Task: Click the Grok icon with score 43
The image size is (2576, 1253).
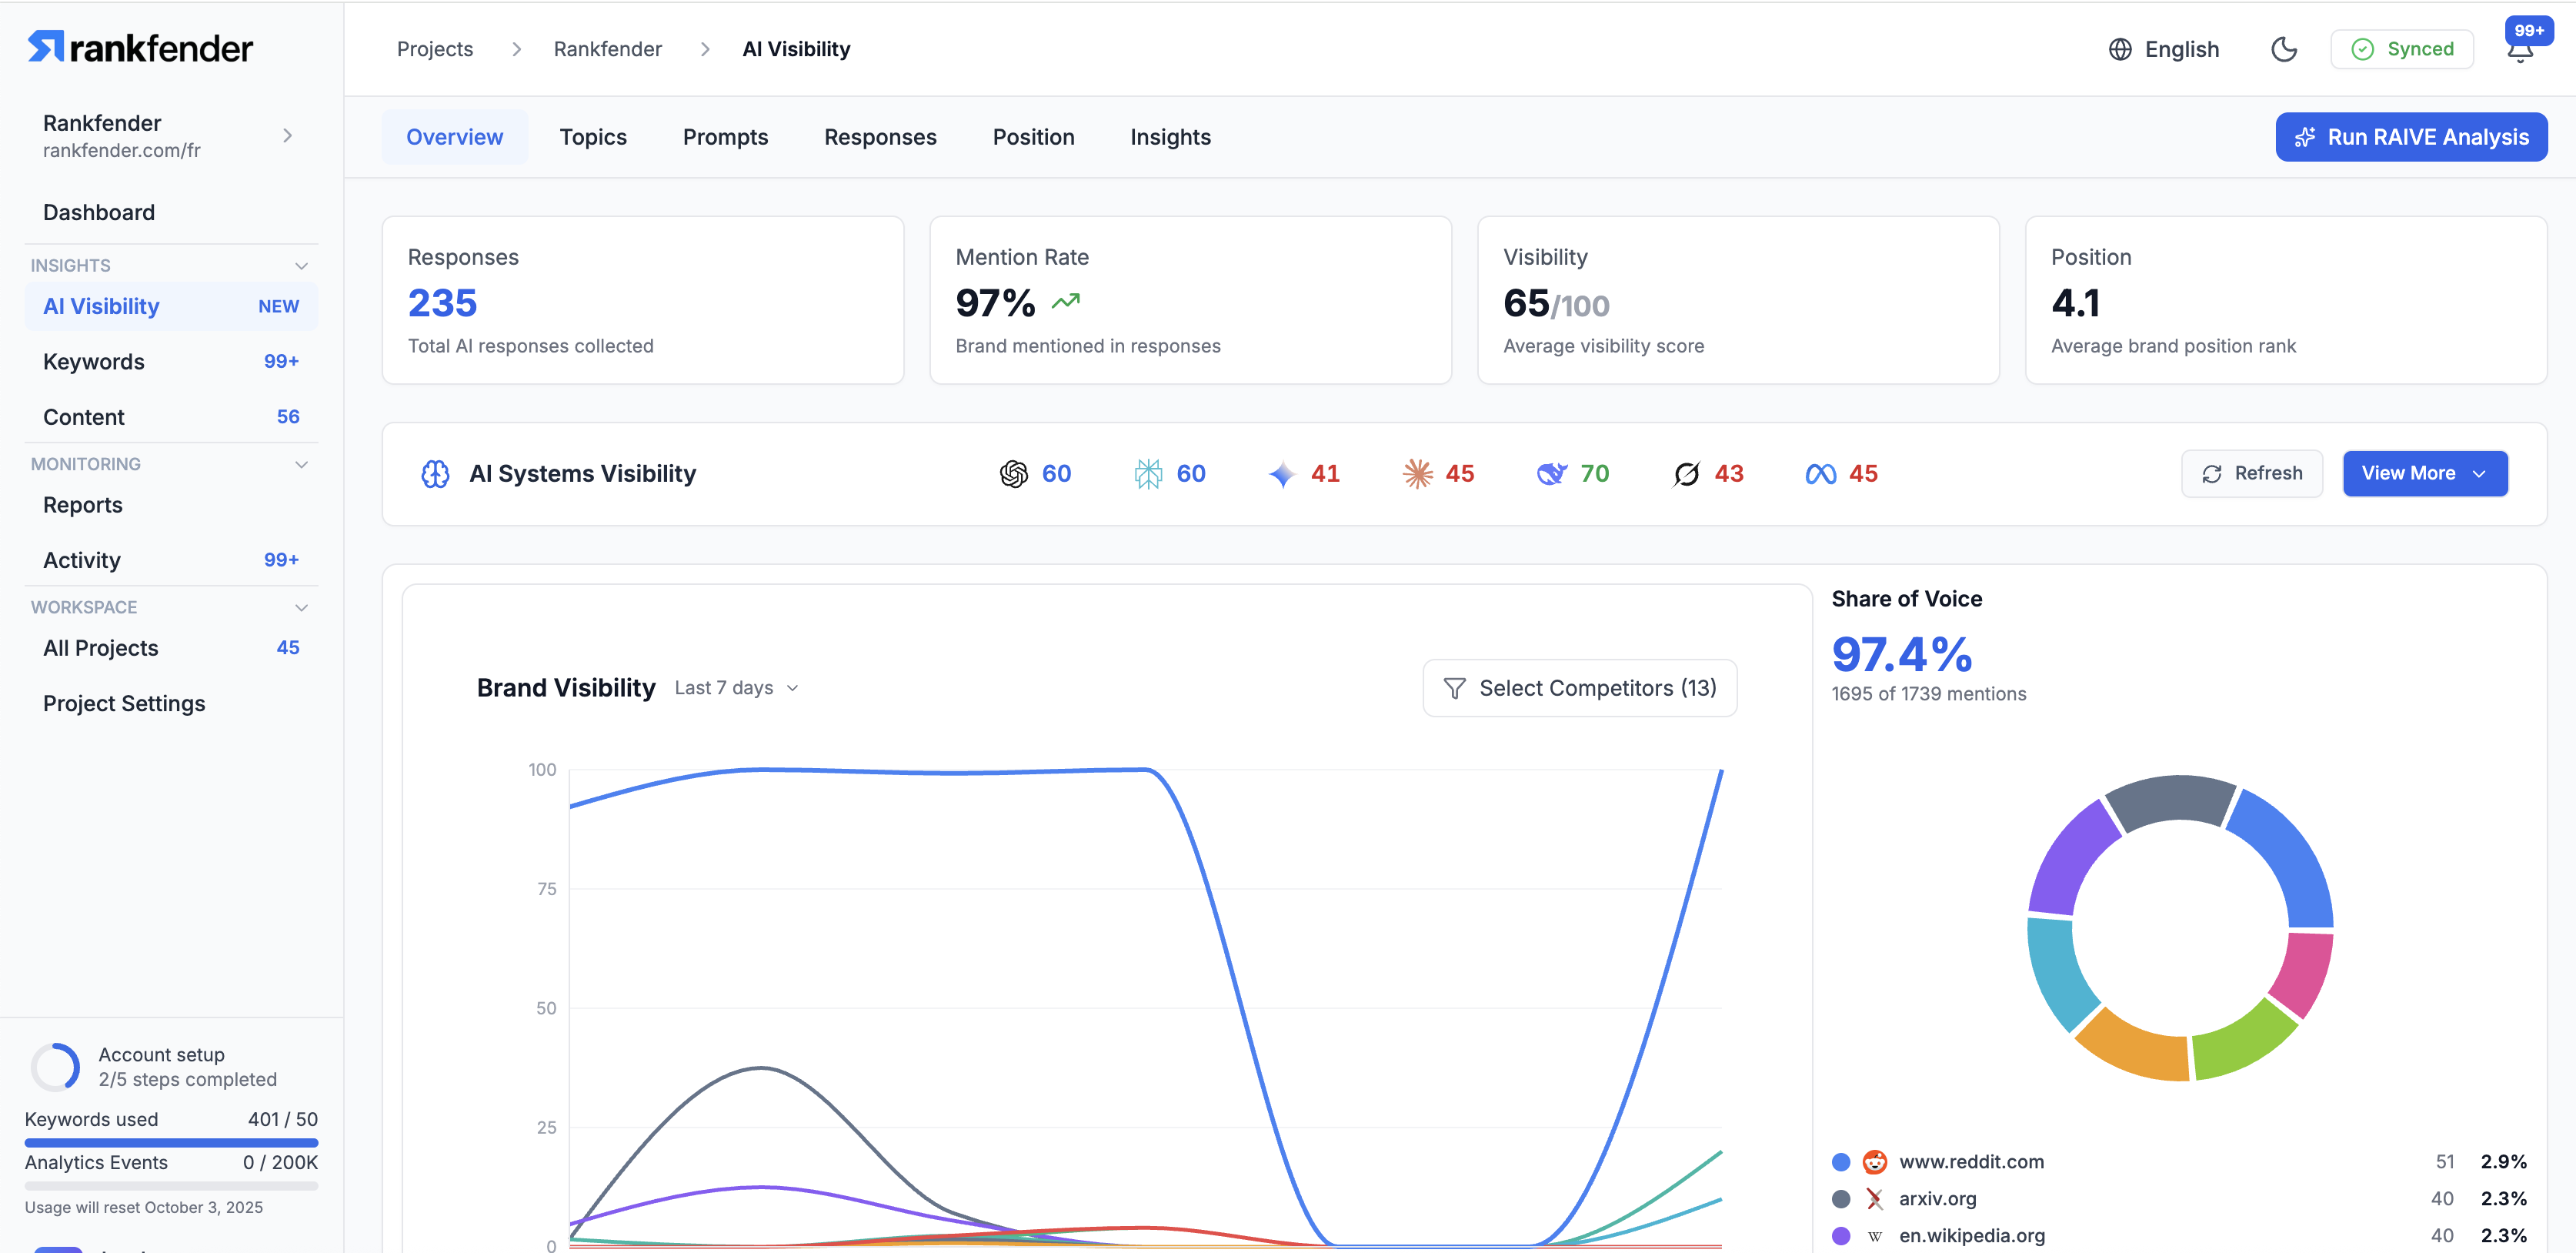Action: point(1686,474)
